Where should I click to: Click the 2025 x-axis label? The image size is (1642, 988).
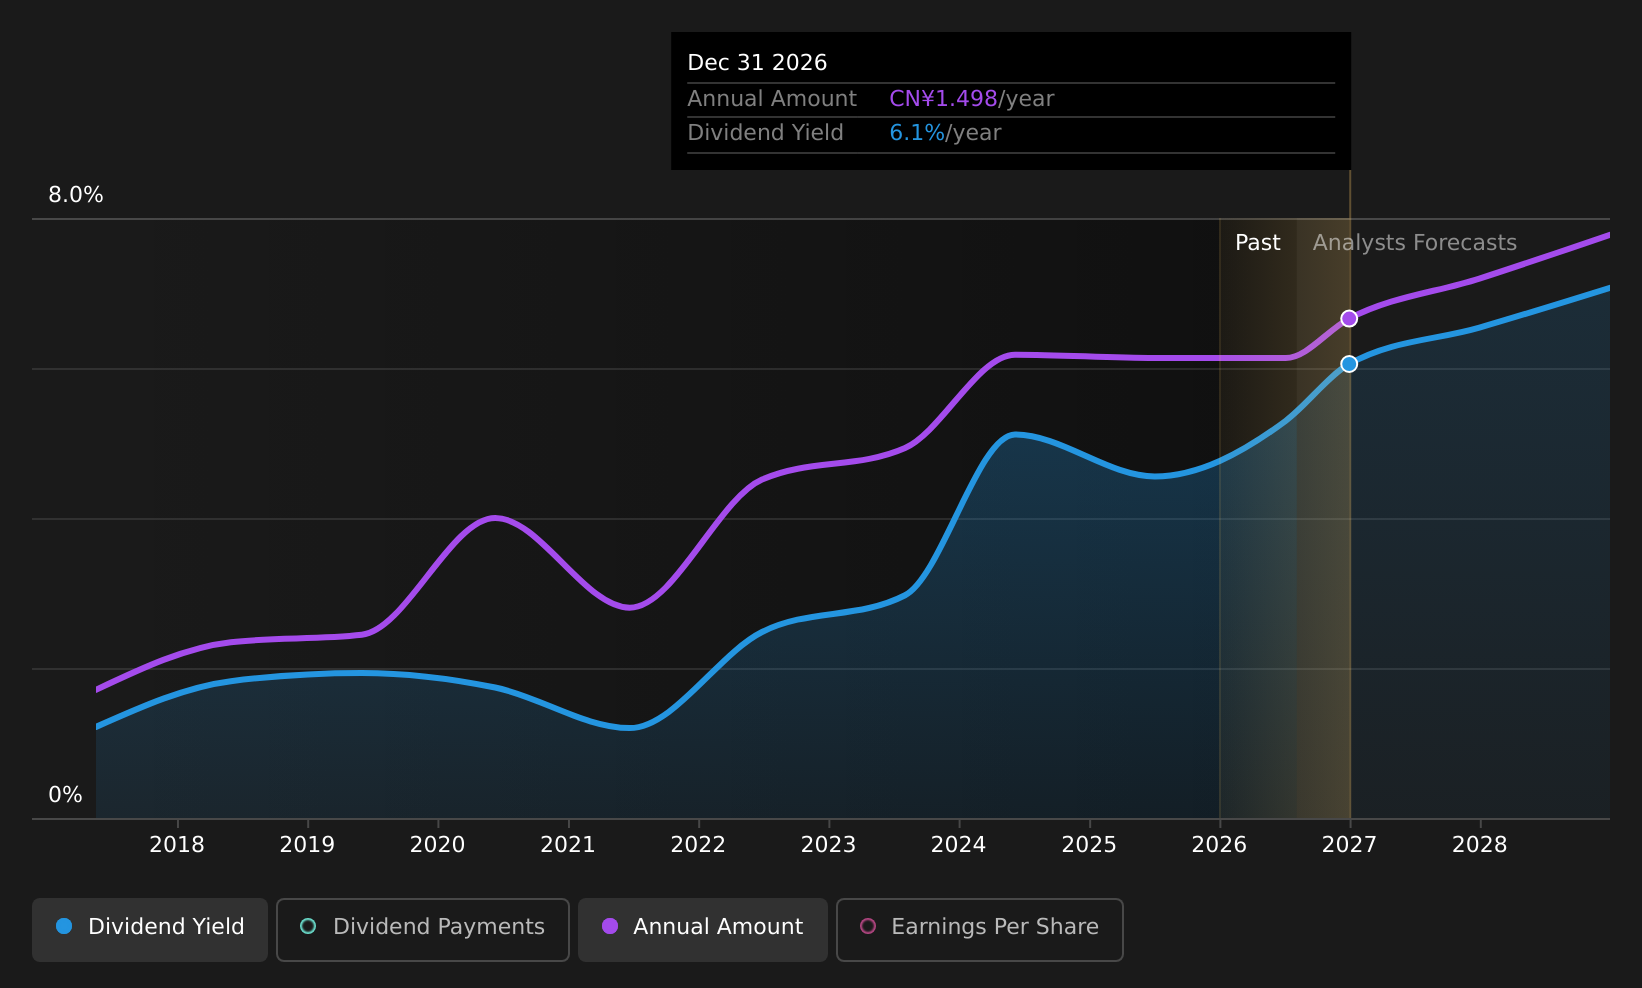coord(1089,845)
